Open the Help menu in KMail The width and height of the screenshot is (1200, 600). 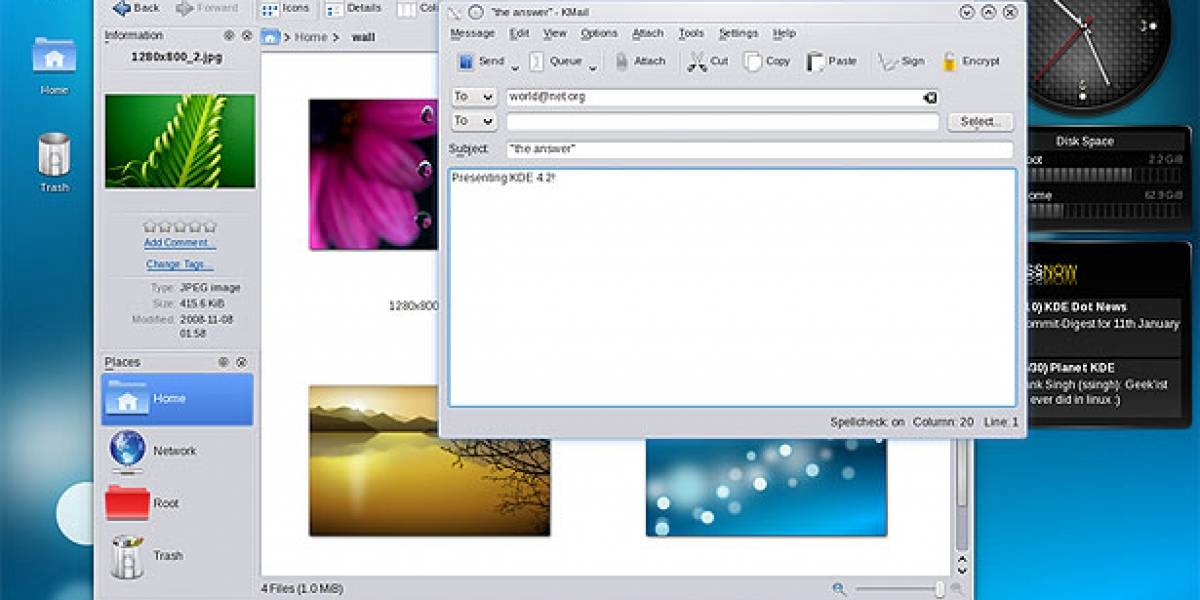click(784, 33)
